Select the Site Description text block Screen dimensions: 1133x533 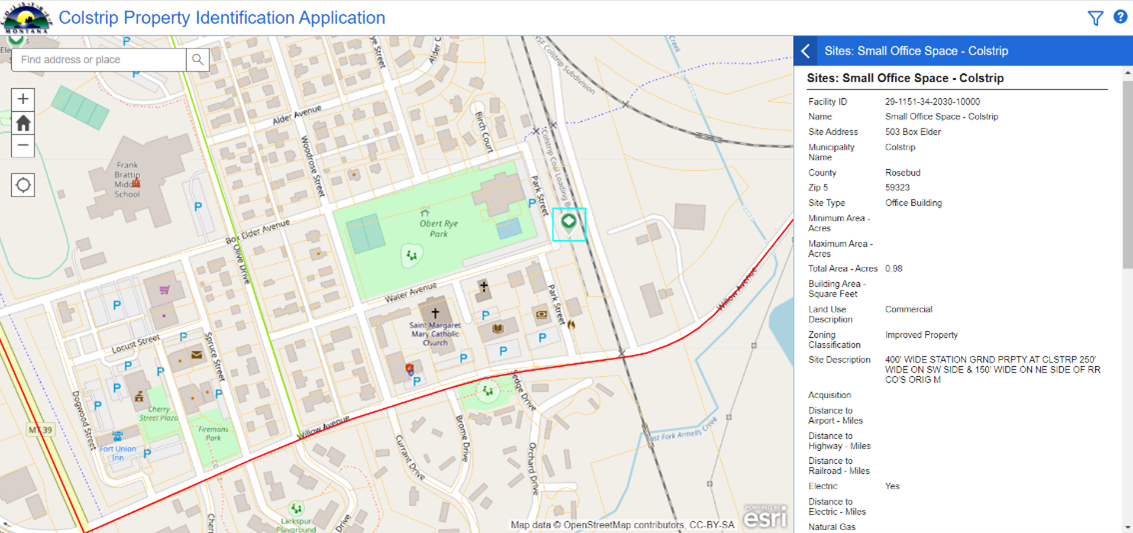point(994,369)
